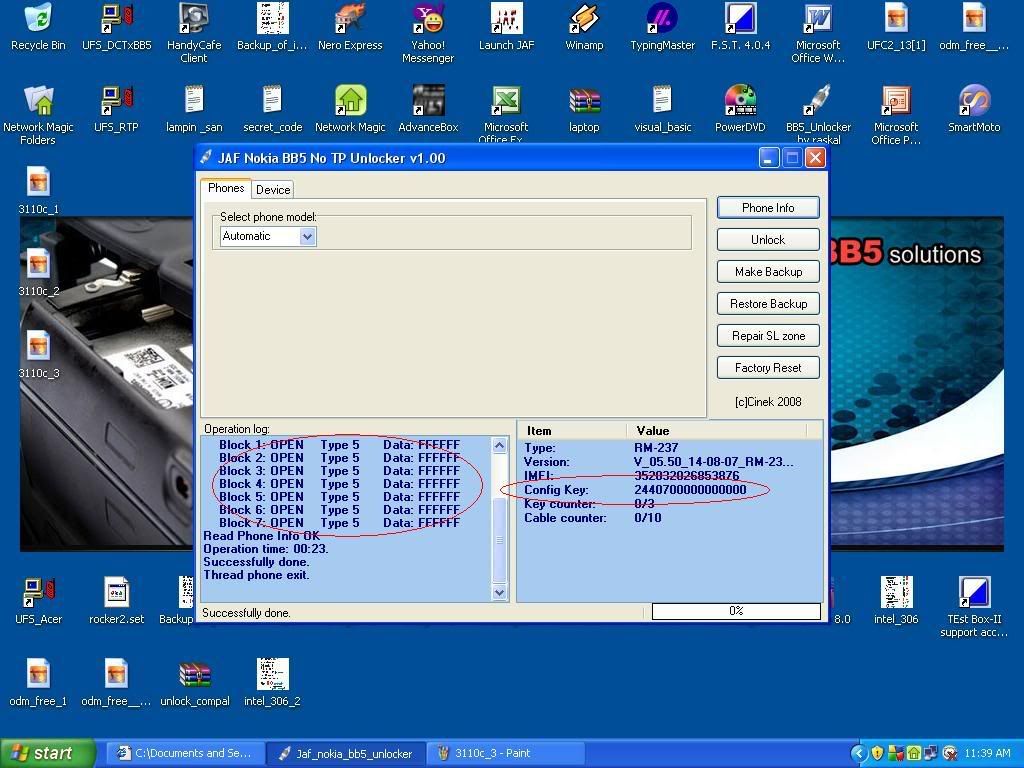Click the Repair SL zone button

(768, 336)
